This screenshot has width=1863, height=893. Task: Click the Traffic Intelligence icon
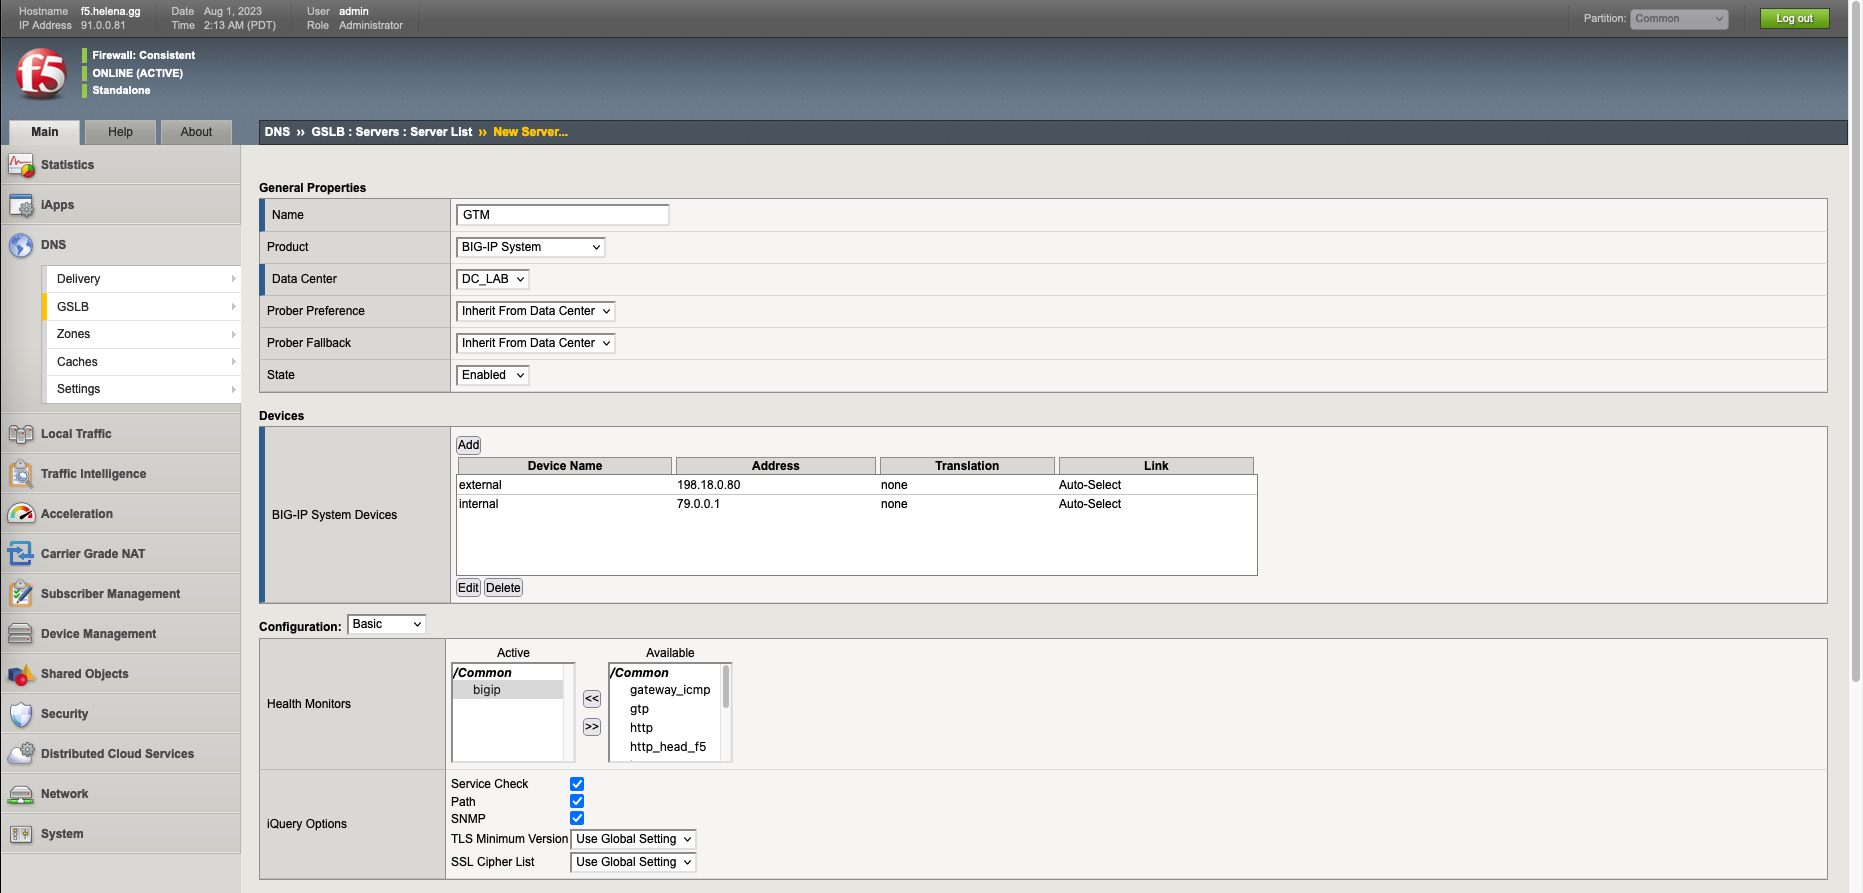[21, 474]
